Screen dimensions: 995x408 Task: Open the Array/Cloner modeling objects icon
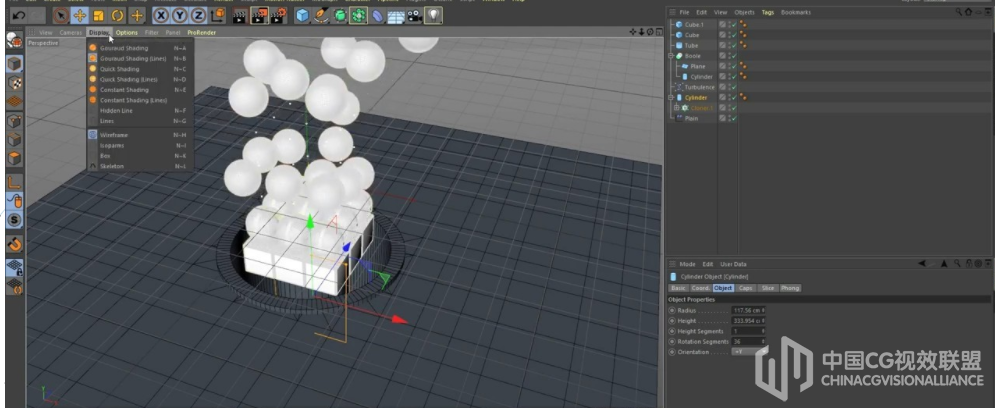pos(359,15)
